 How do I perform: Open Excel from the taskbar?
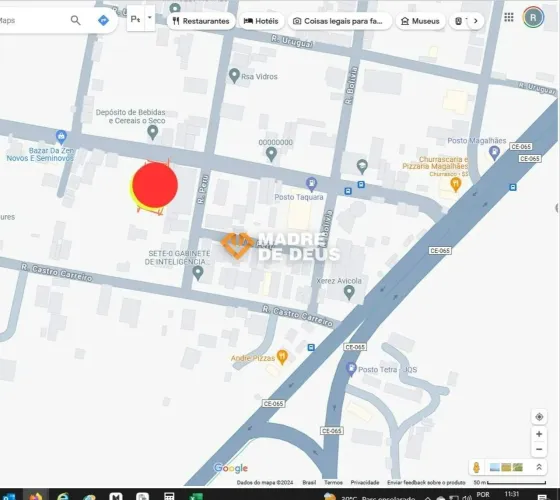[195, 496]
